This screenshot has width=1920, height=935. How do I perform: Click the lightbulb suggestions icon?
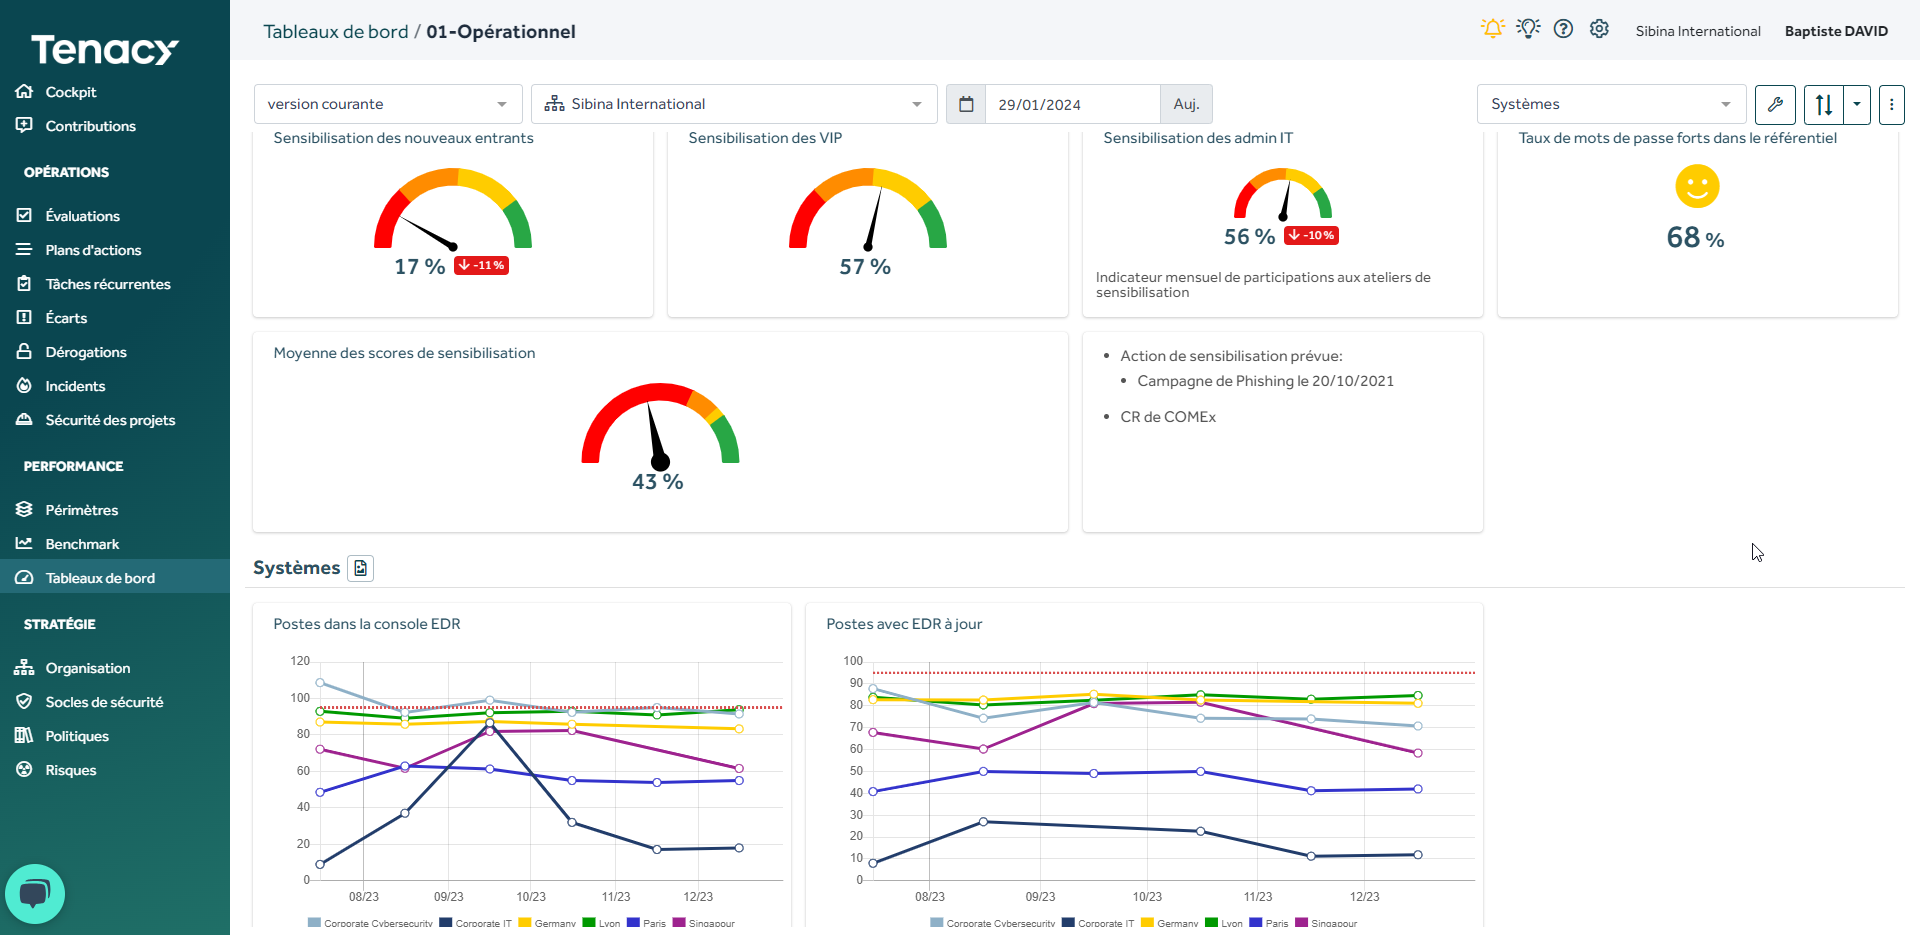[x=1527, y=29]
